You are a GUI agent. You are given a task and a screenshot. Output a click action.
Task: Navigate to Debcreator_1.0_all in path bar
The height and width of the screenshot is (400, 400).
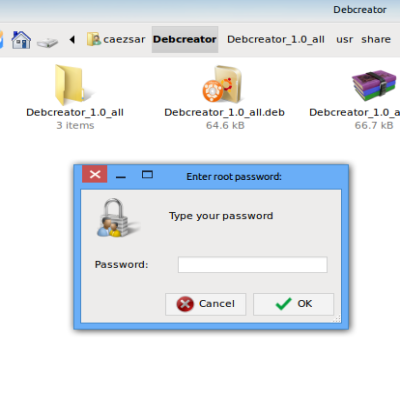pos(276,39)
